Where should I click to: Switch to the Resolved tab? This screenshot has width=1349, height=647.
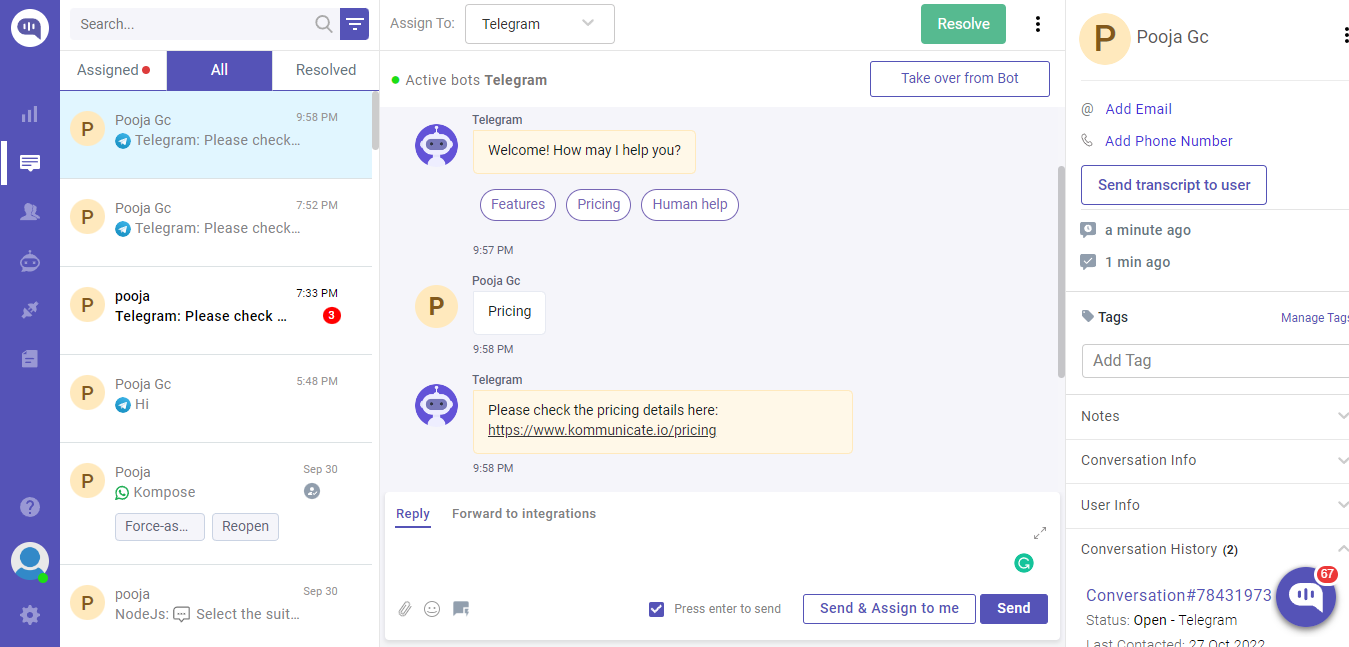click(324, 70)
